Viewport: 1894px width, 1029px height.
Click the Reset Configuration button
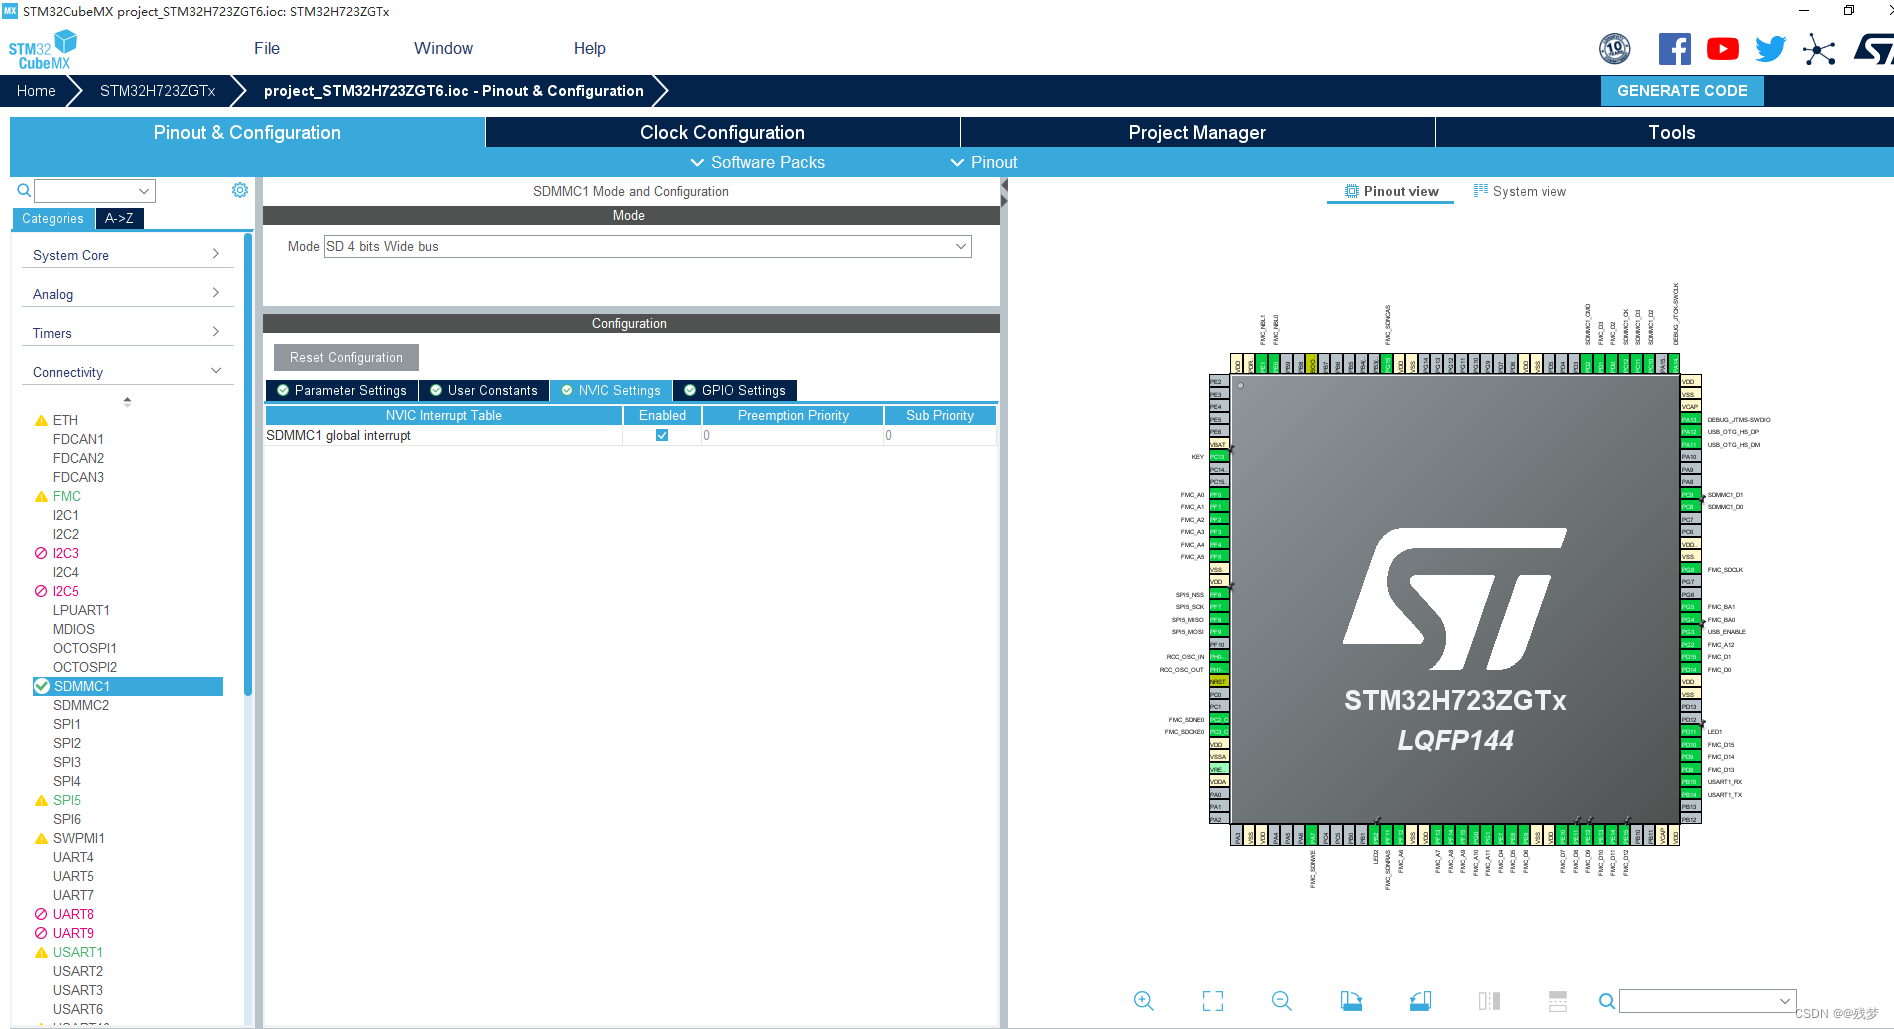pyautogui.click(x=346, y=357)
